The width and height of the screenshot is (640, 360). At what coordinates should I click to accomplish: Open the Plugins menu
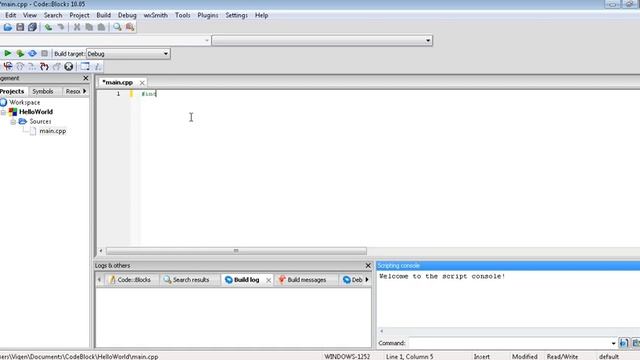pyautogui.click(x=208, y=15)
